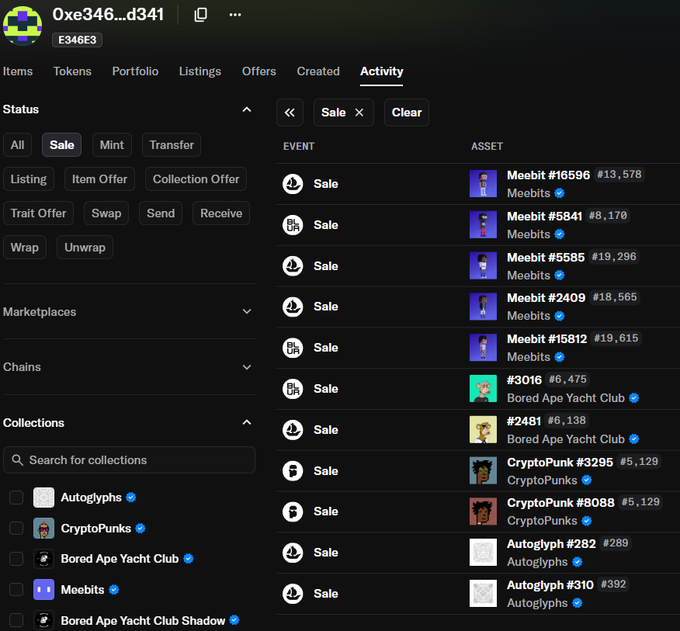
Task: Open the Offers tab
Action: [x=259, y=71]
